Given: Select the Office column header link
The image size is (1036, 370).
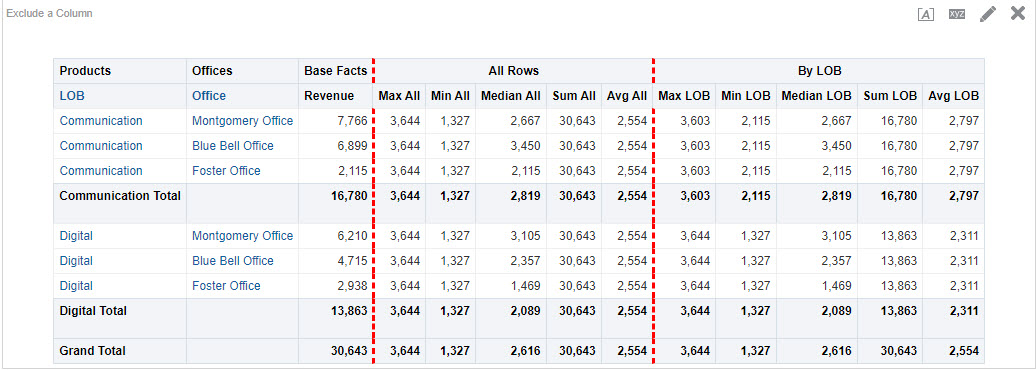Looking at the screenshot, I should [x=209, y=96].
